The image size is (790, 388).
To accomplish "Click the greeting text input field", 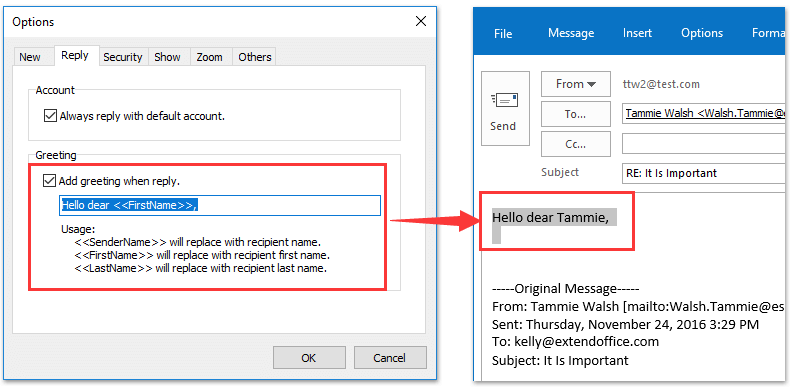I will tap(220, 206).
